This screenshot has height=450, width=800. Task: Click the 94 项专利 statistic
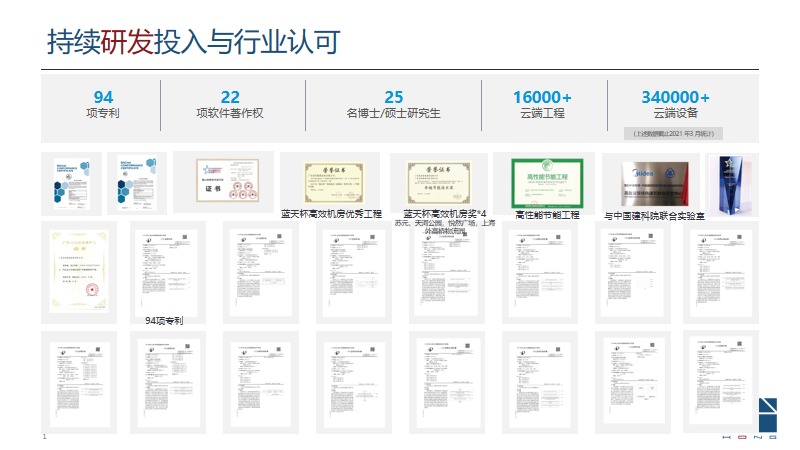tap(103, 105)
